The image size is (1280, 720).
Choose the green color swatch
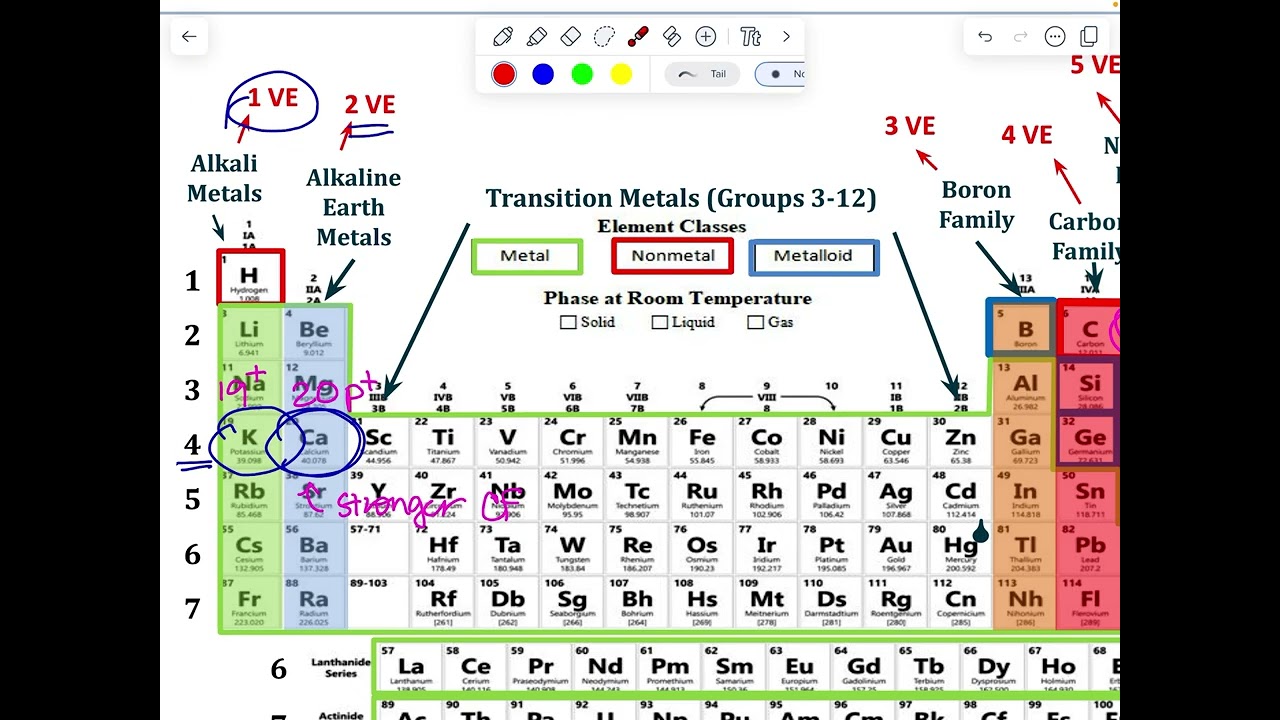click(582, 74)
